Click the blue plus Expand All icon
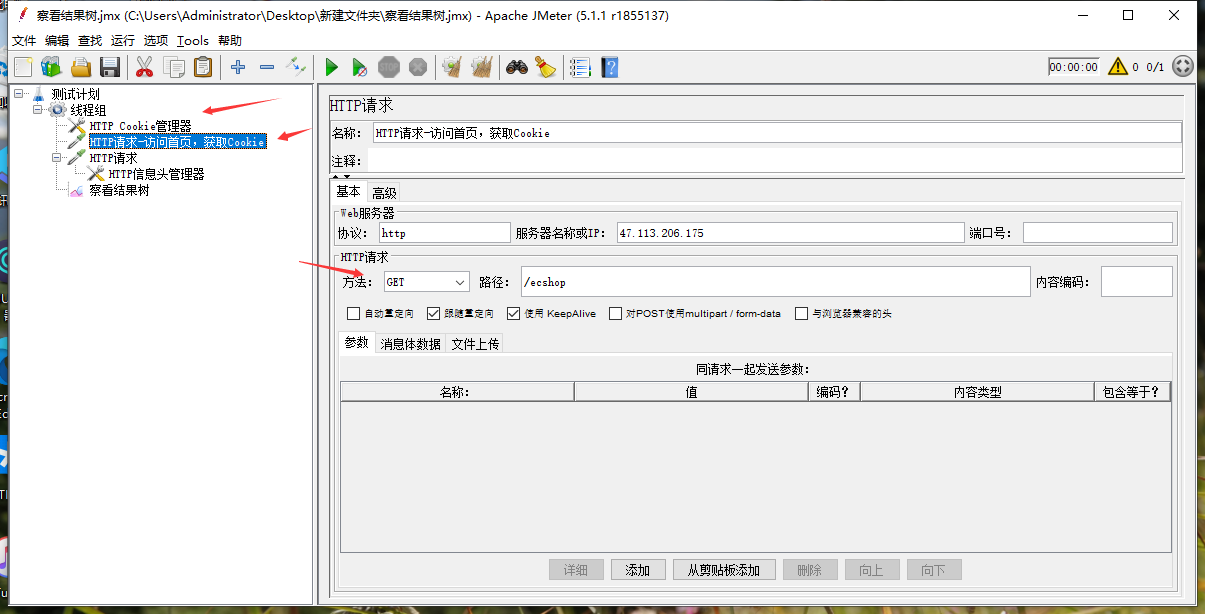This screenshot has width=1205, height=614. pos(237,67)
